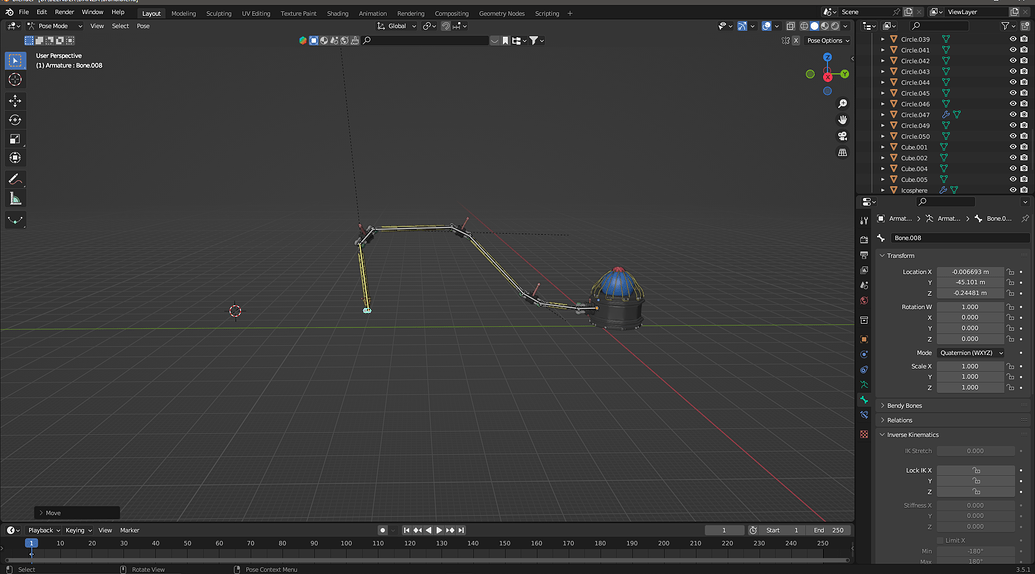1035x574 pixels.
Task: Open the Pose Mode dropdown
Action: click(x=54, y=26)
